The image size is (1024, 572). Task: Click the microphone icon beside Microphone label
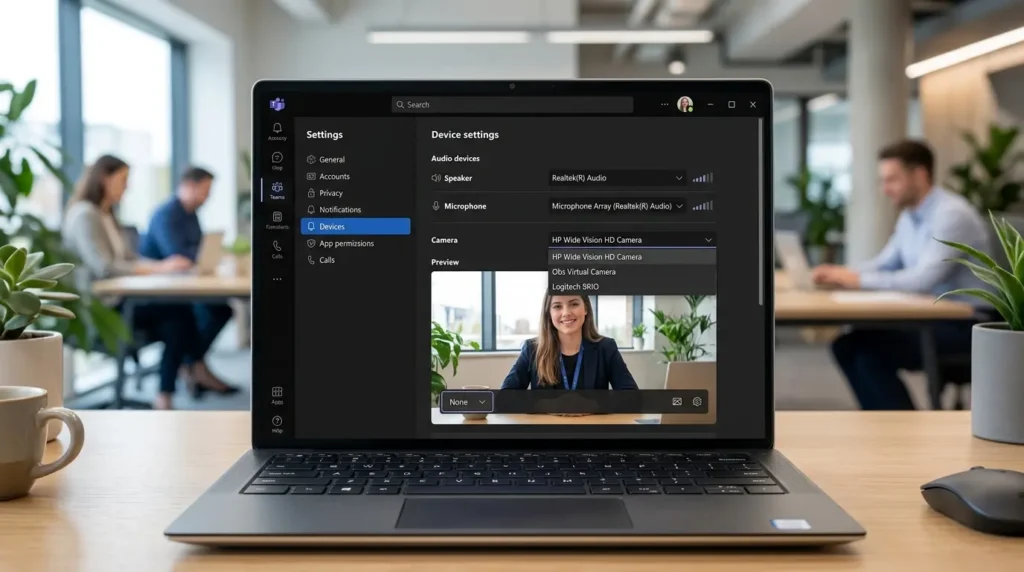(x=436, y=206)
